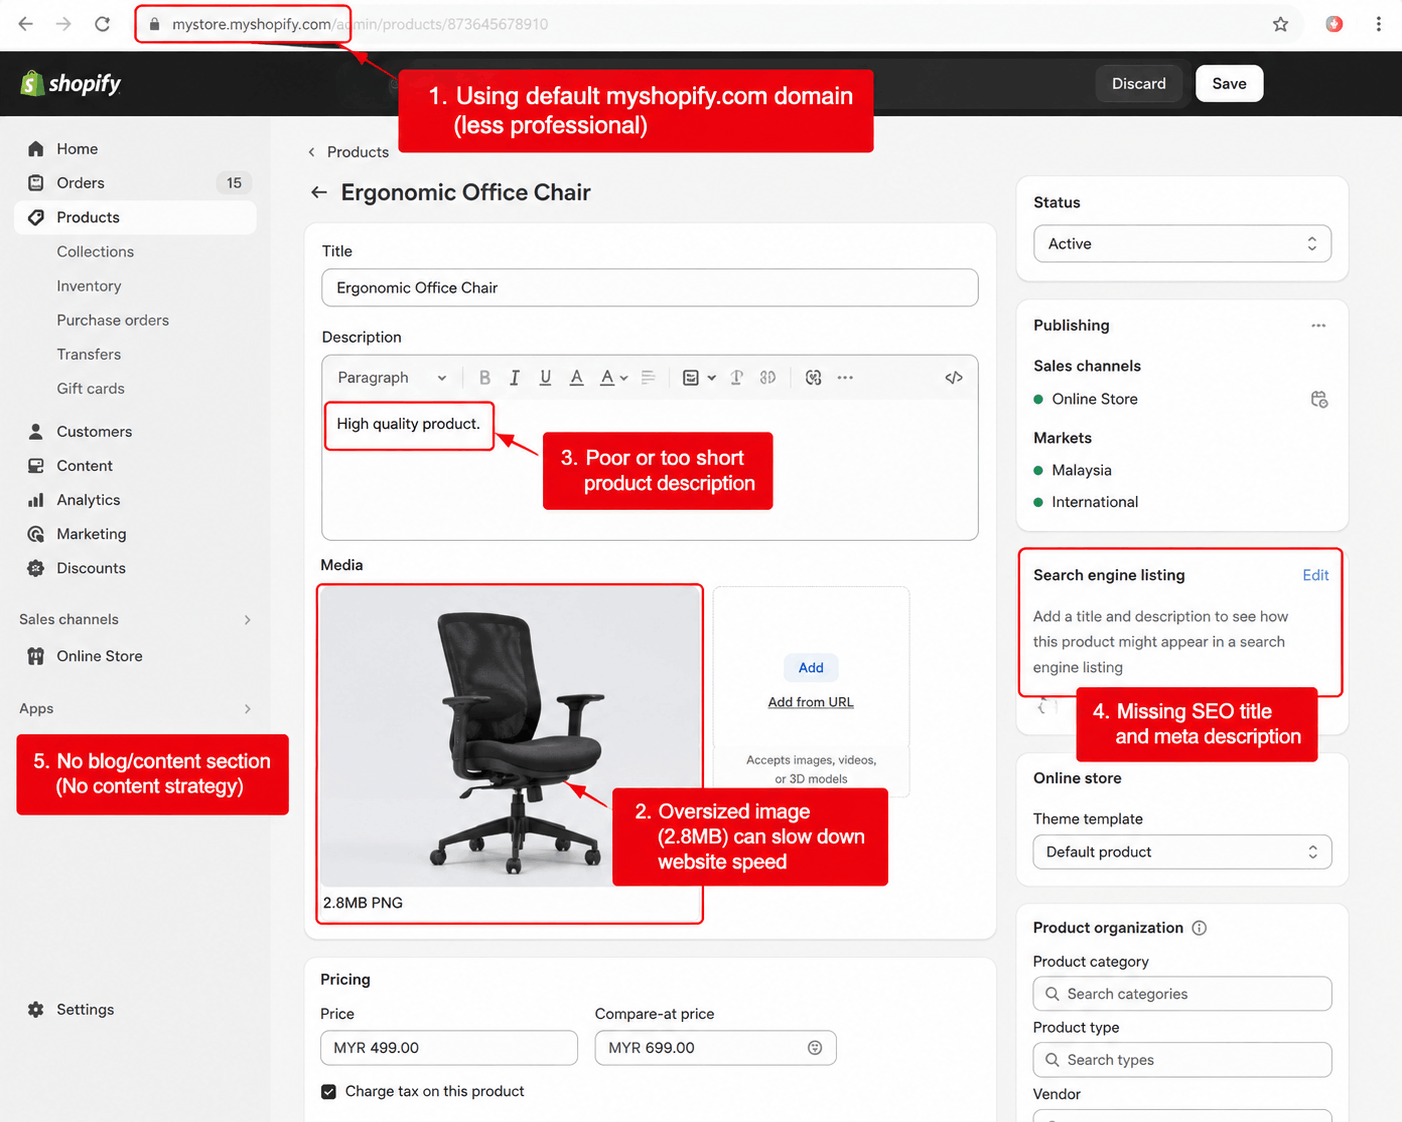Open the Paragraph style dropdown
Image resolution: width=1402 pixels, height=1122 pixels.
click(x=392, y=378)
